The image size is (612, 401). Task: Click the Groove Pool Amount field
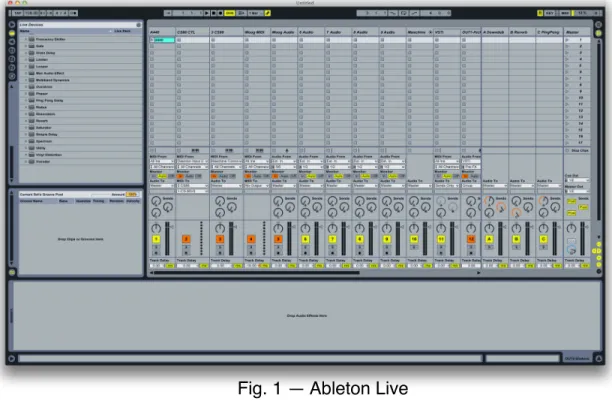(x=132, y=194)
